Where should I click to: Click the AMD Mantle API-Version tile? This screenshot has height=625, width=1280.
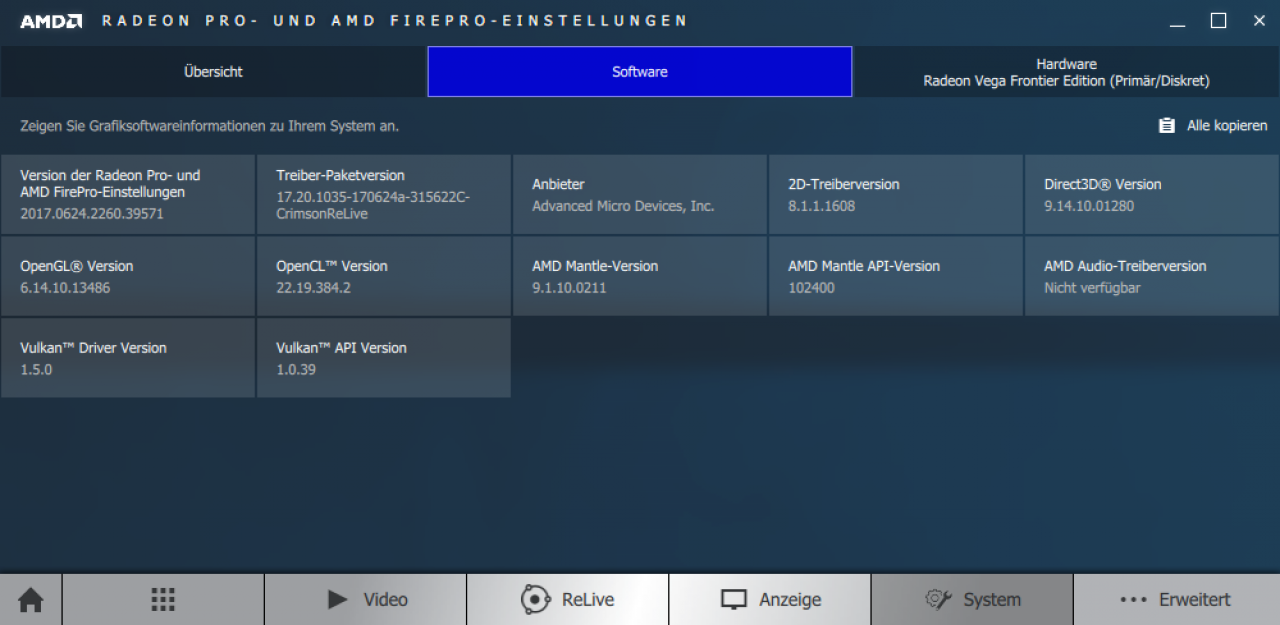[x=896, y=276]
